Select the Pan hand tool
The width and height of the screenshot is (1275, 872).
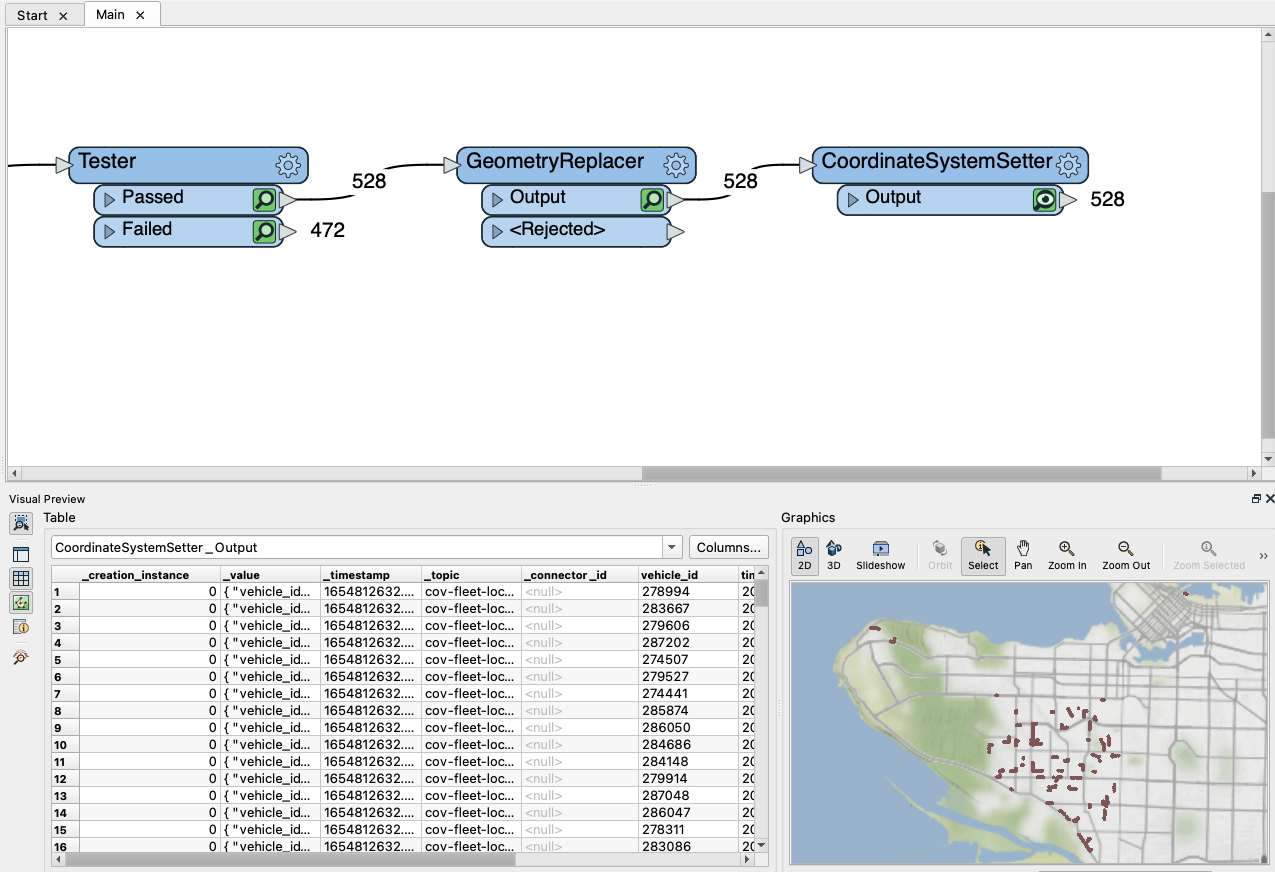pos(1023,556)
